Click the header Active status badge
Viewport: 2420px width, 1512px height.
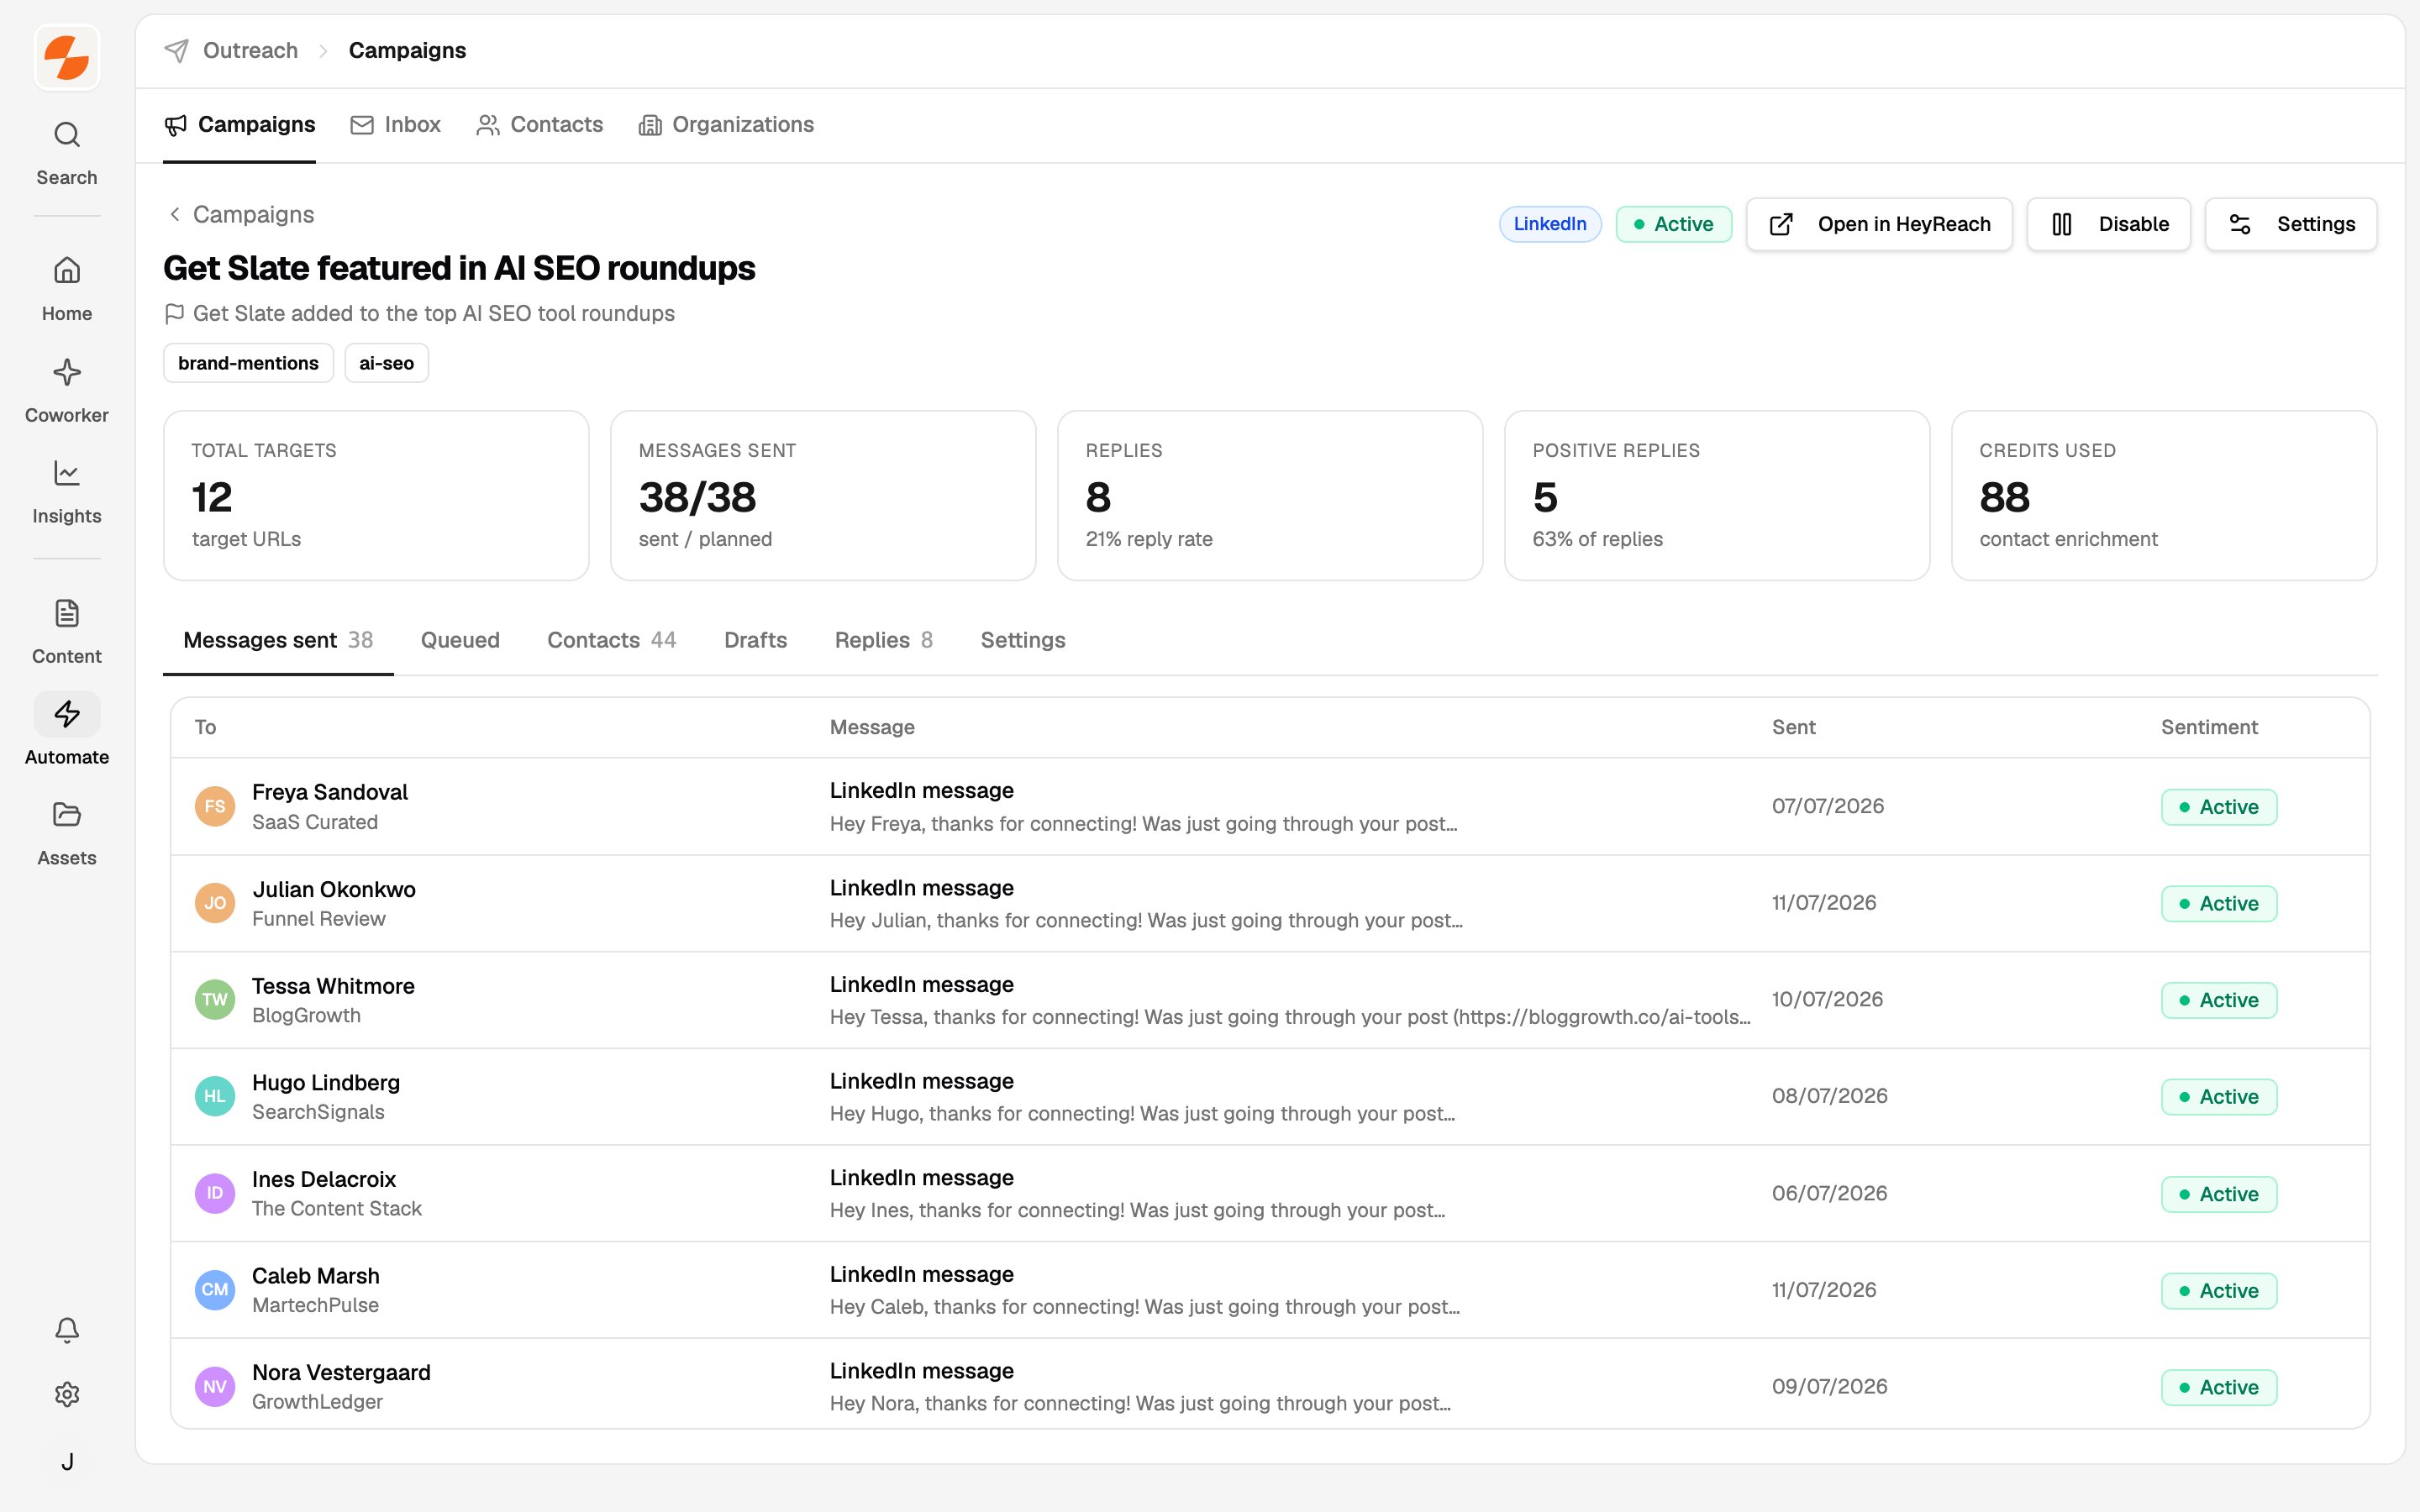[1674, 224]
